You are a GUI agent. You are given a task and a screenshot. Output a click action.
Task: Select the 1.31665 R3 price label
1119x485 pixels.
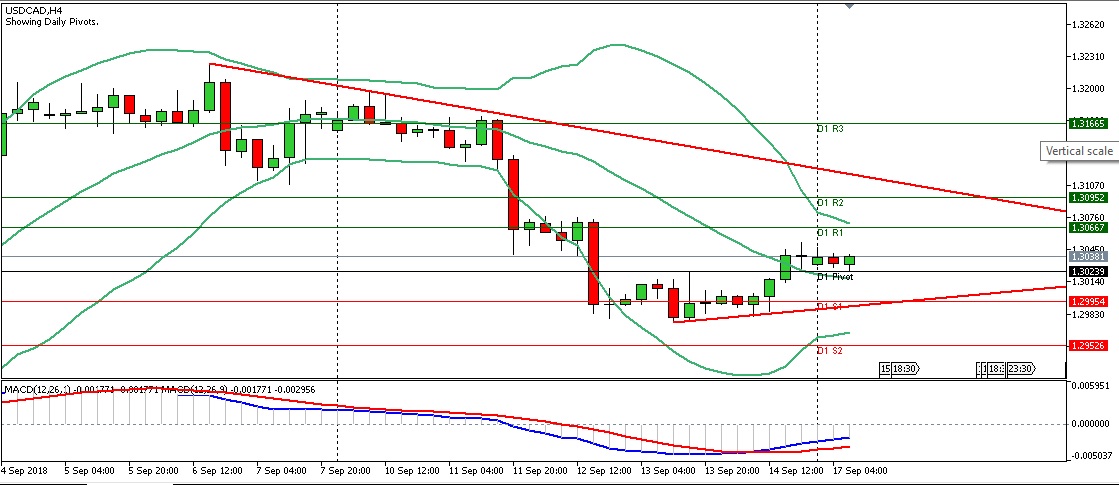pyautogui.click(x=1088, y=123)
